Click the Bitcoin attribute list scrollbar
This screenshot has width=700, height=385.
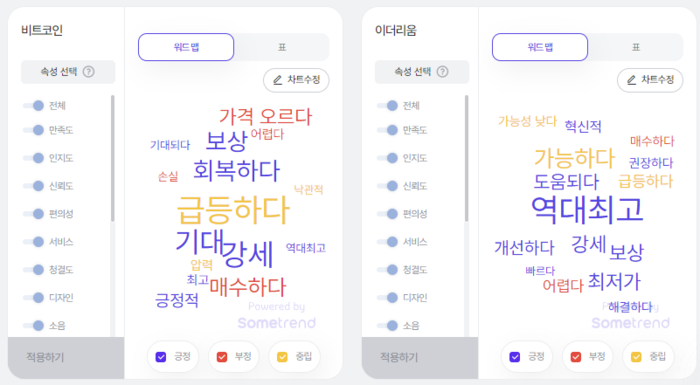pos(112,158)
